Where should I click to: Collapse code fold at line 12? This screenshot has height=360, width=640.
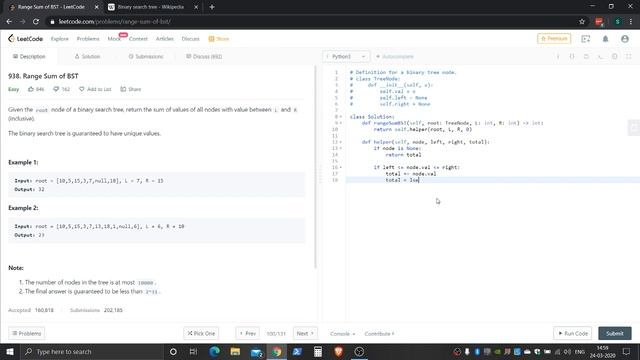[341, 142]
